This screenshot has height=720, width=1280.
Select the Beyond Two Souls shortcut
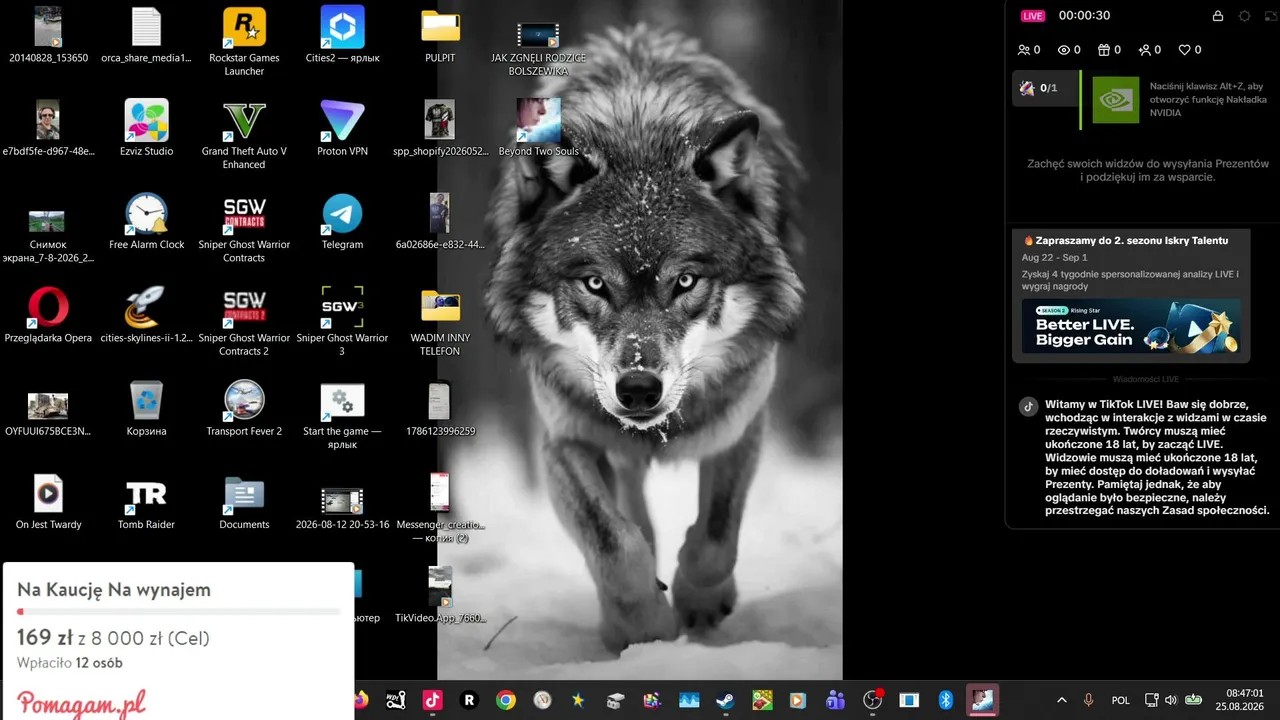(538, 128)
